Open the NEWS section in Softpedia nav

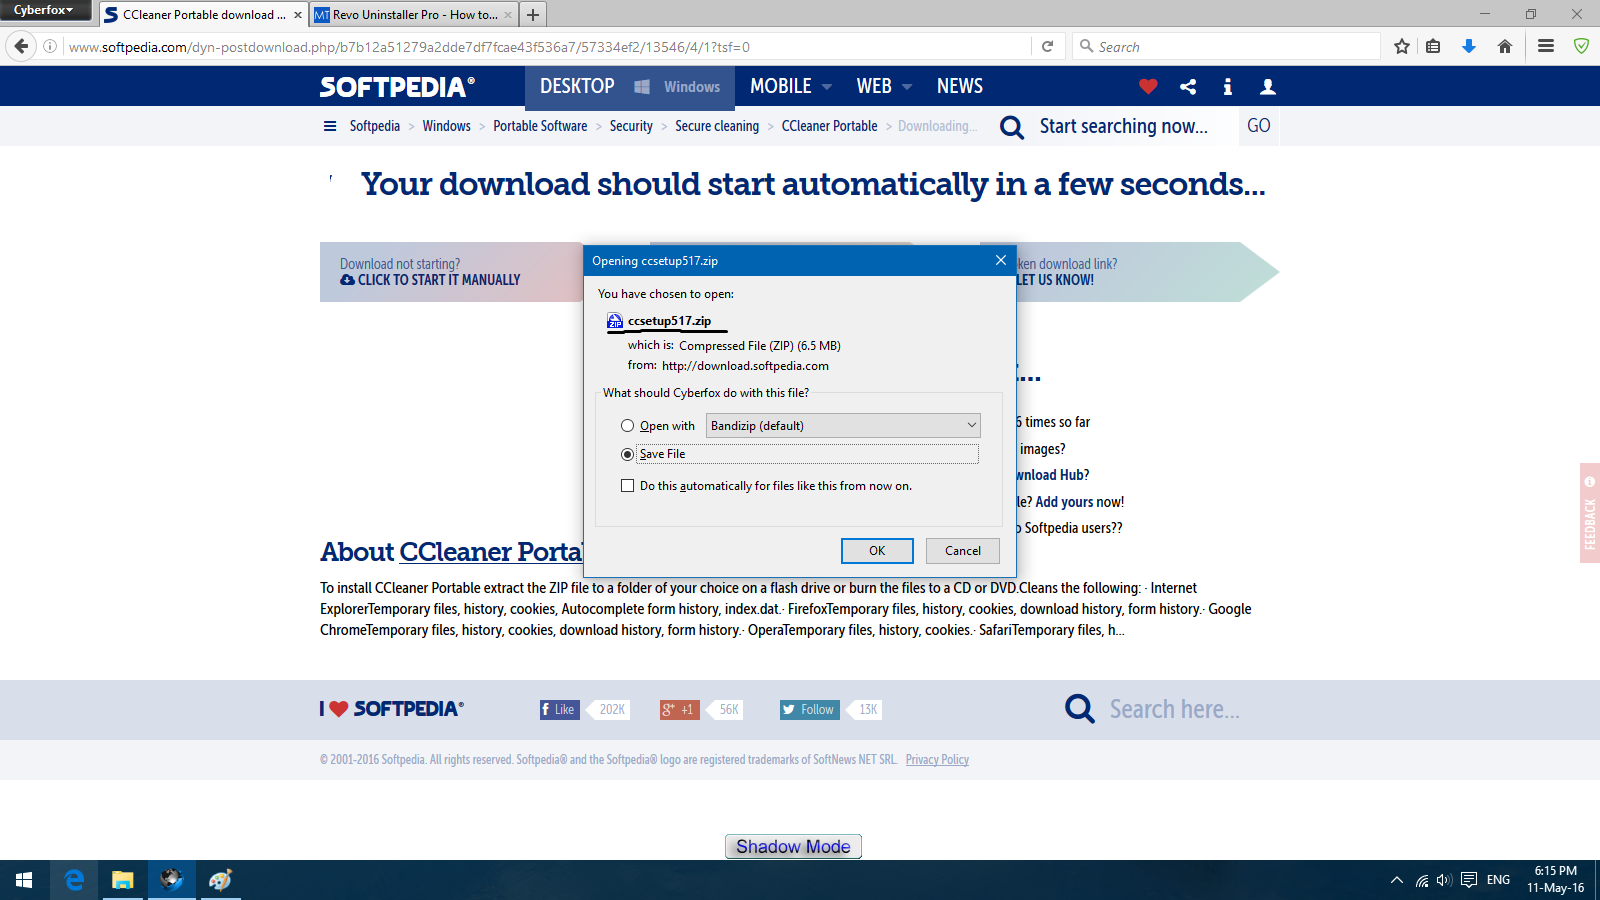960,87
